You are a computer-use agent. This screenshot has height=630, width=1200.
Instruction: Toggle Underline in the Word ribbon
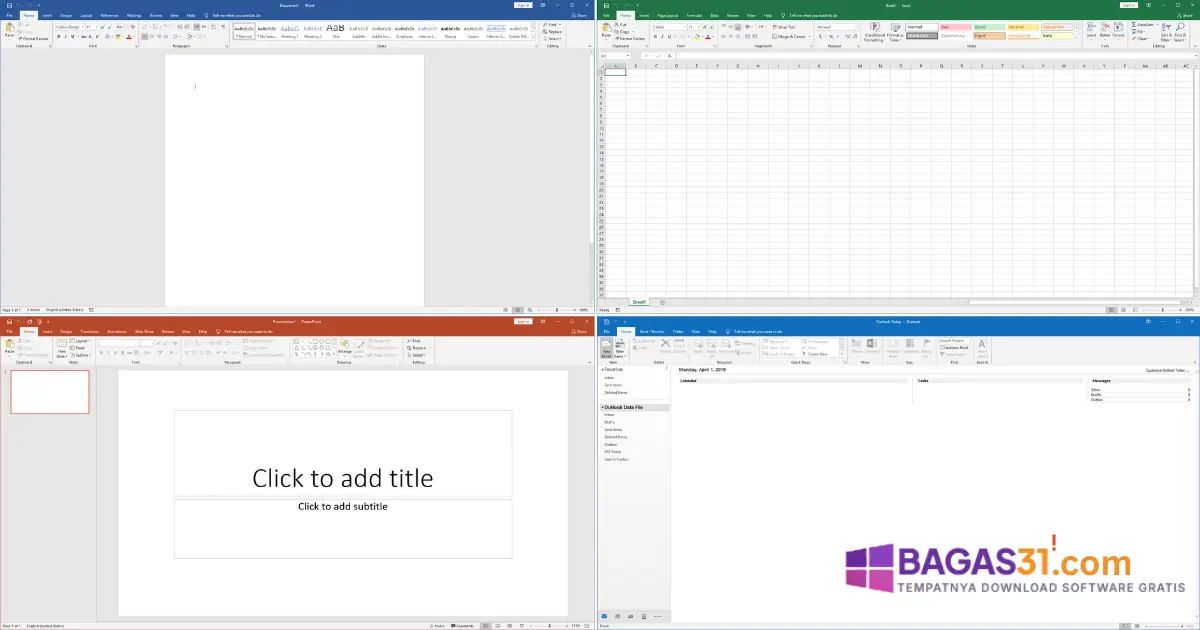73,36
